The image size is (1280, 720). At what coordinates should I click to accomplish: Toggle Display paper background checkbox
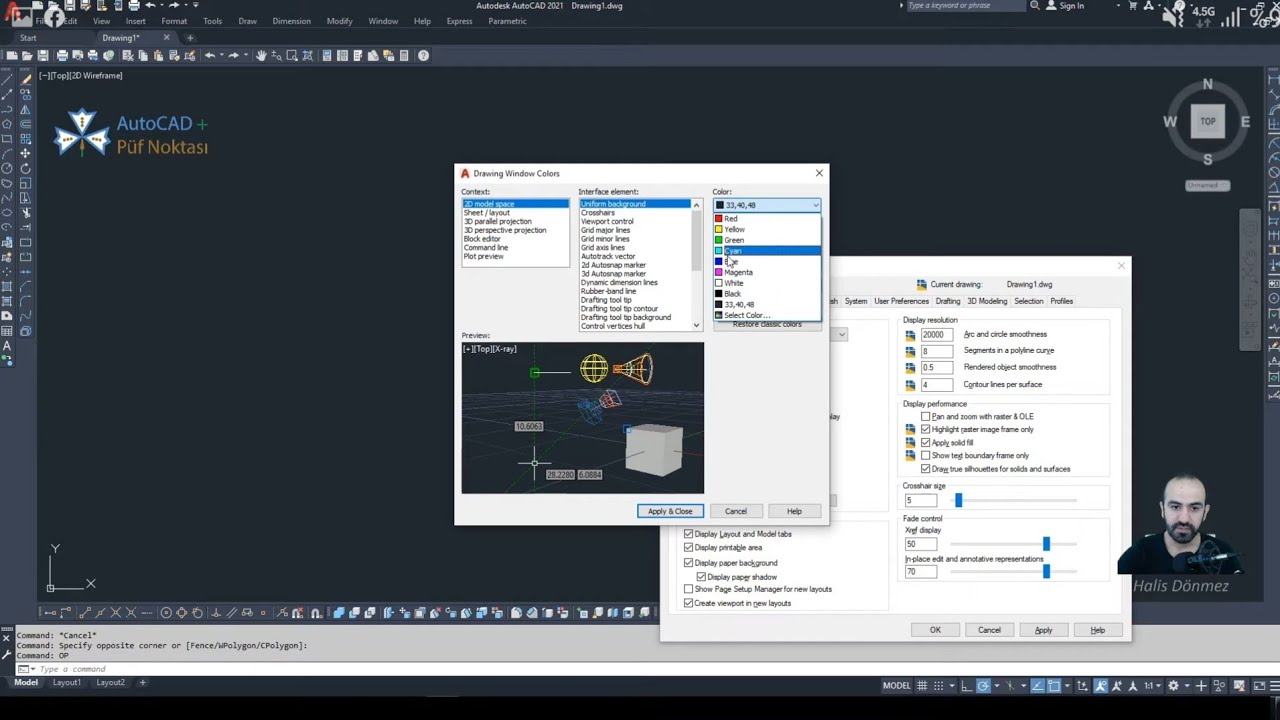coord(688,562)
